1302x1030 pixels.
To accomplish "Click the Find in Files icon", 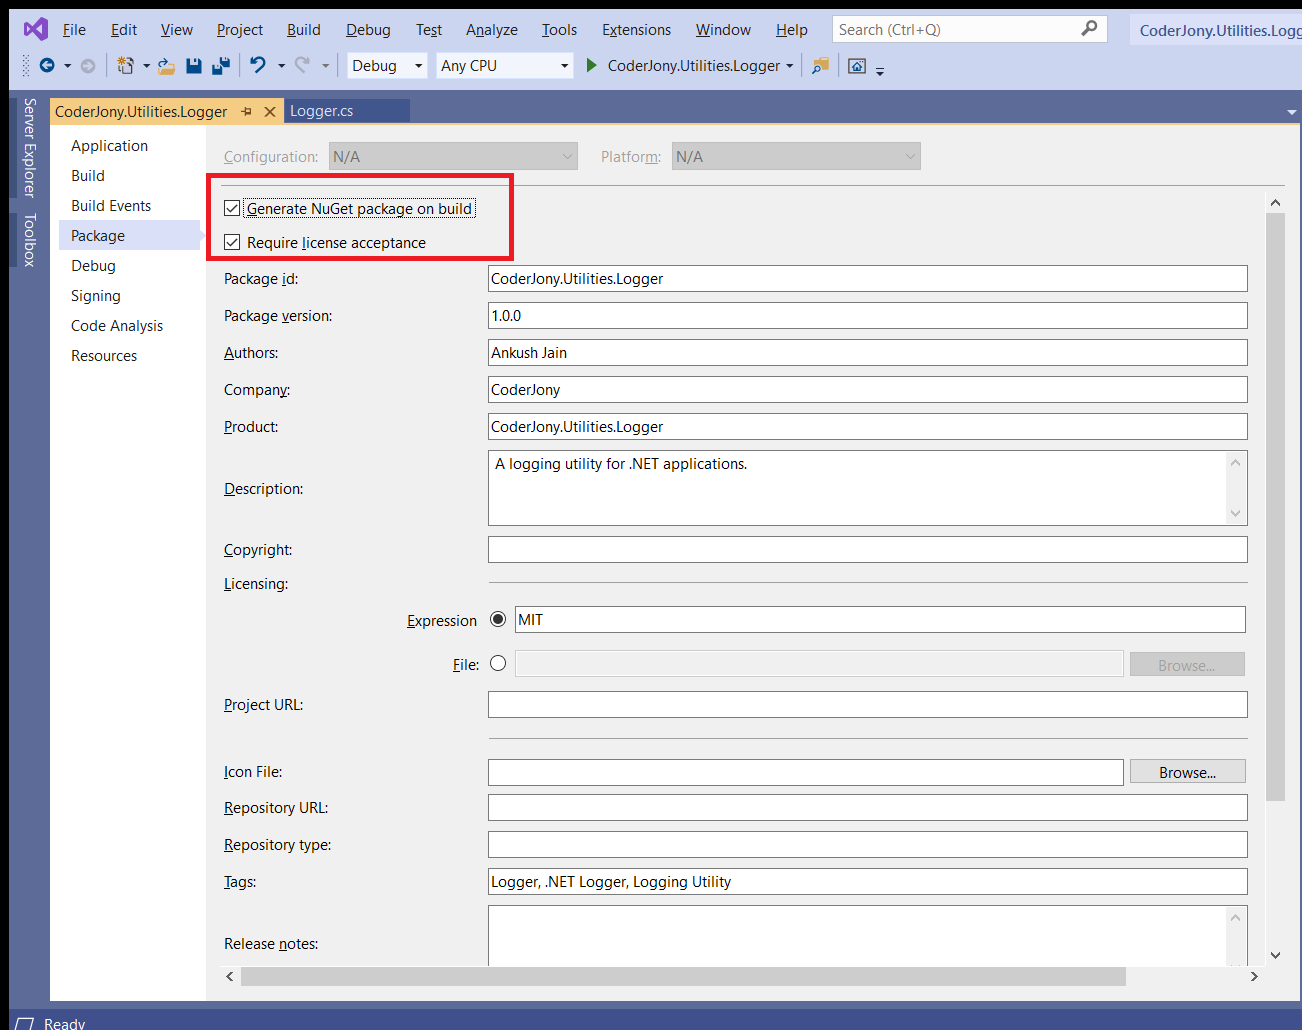I will click(820, 66).
